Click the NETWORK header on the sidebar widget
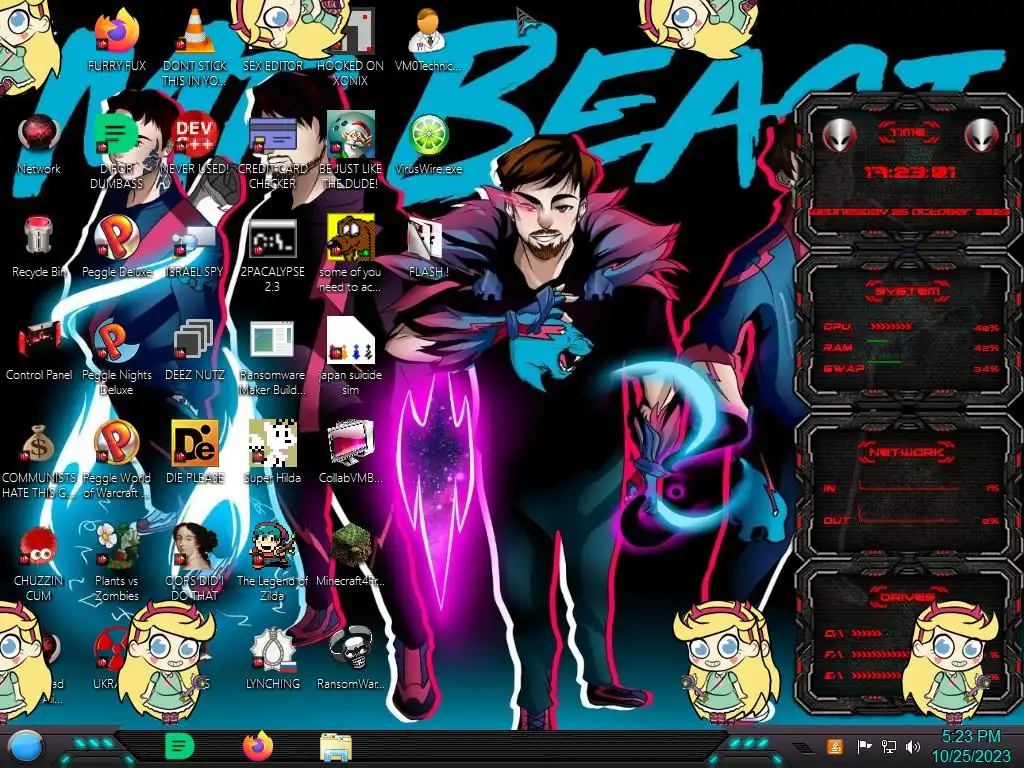Image resolution: width=1024 pixels, height=768 pixels. point(907,452)
